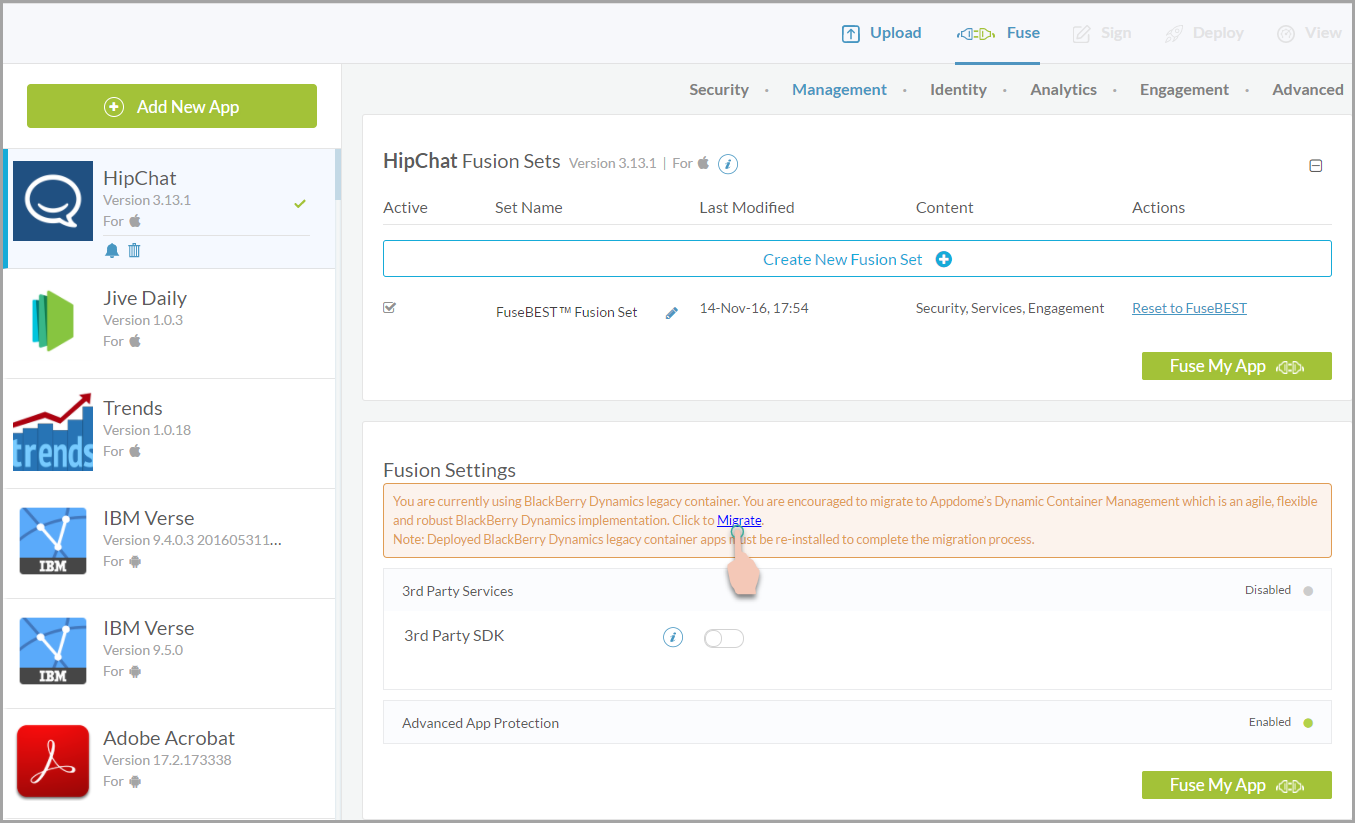Click the Deploy rocket icon
Image resolution: width=1355 pixels, height=823 pixels.
click(x=1174, y=34)
